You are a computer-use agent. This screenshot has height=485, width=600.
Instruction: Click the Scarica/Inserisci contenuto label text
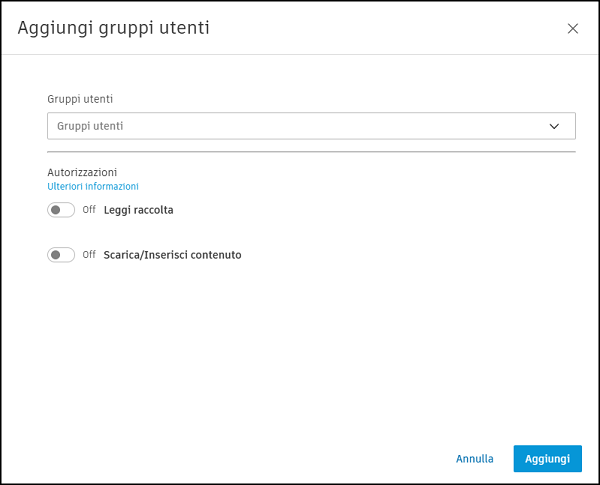tap(172, 255)
